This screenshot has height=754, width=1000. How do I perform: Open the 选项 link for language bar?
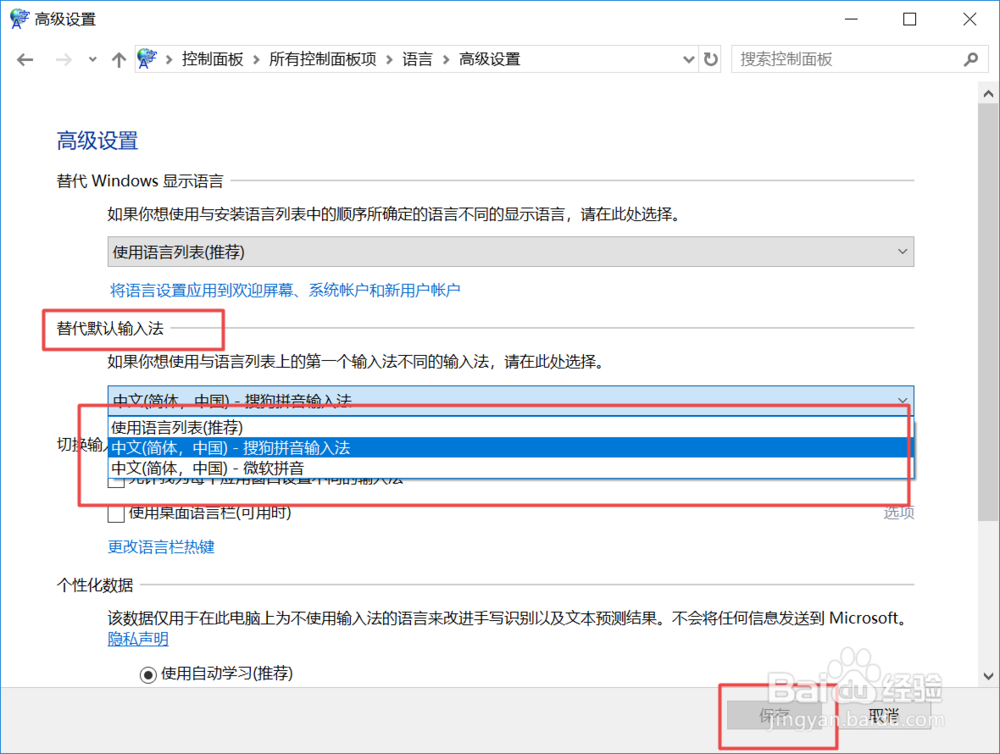coord(899,512)
